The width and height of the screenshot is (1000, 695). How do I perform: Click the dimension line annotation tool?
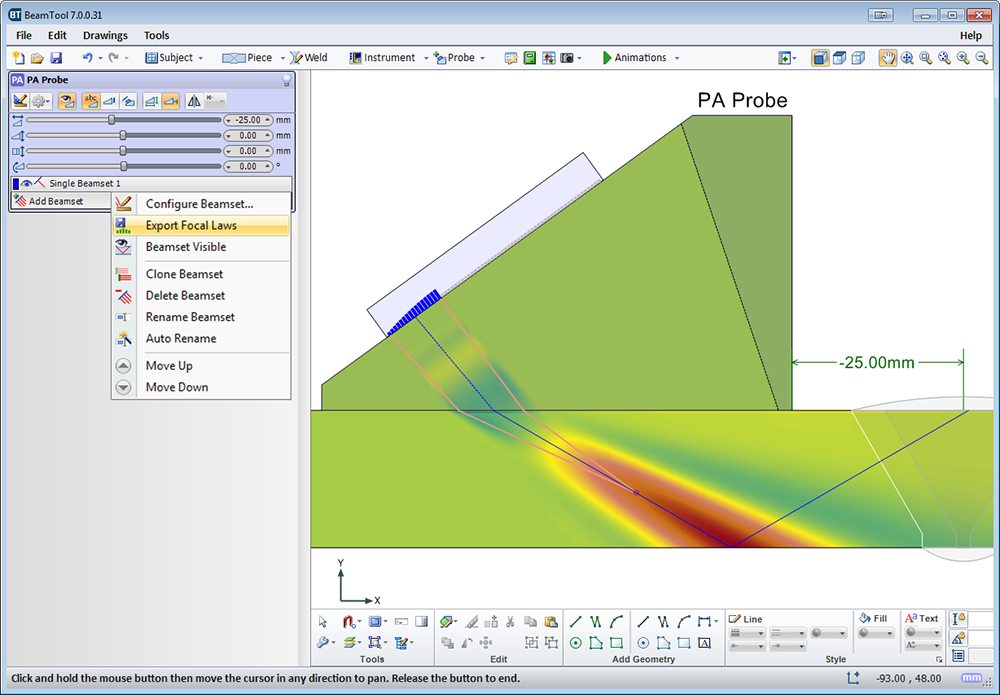coord(704,622)
